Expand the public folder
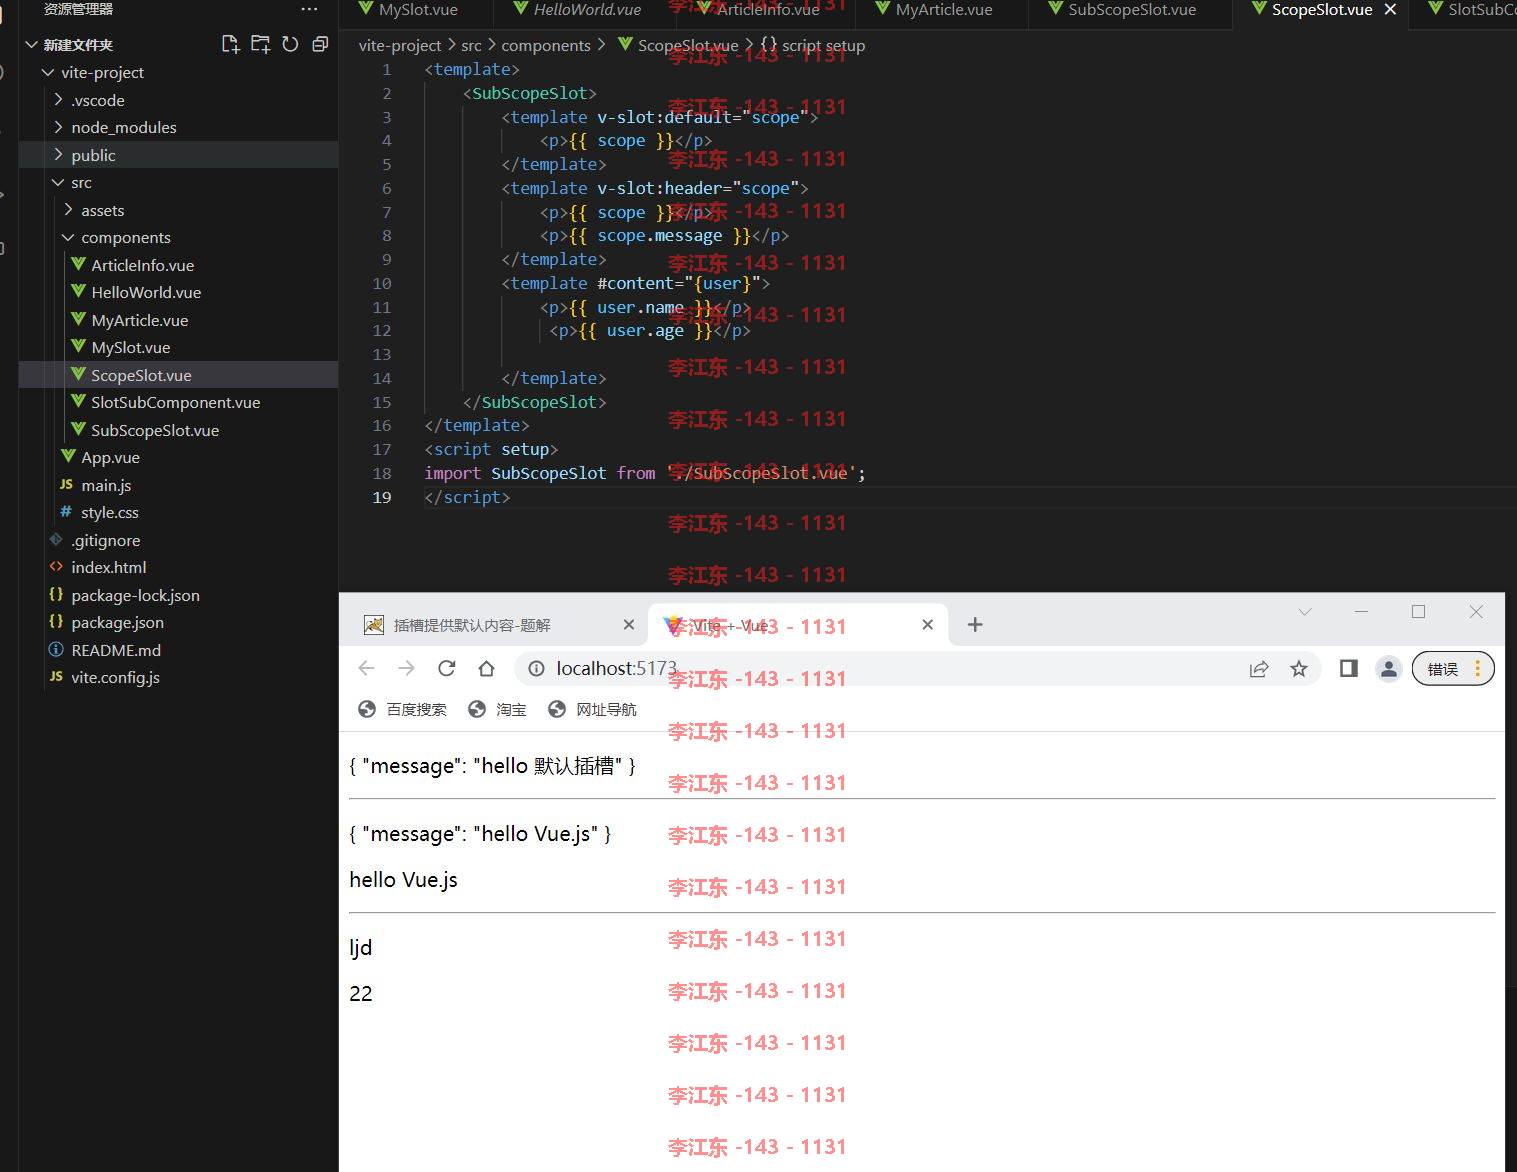The image size is (1517, 1172). 58,155
